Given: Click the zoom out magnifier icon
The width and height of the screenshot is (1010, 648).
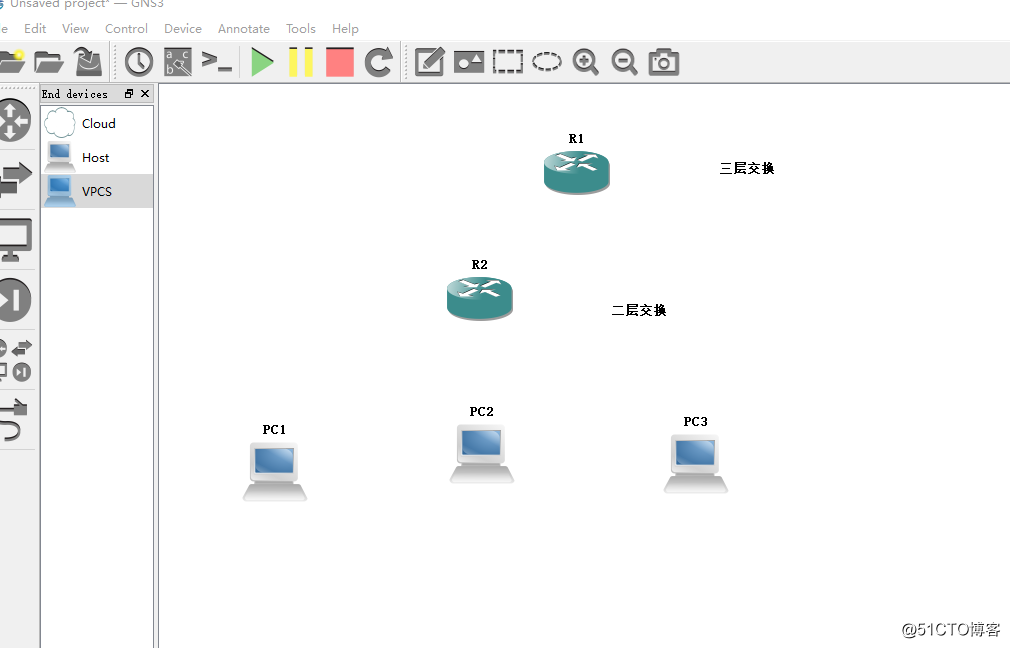Looking at the screenshot, I should (x=624, y=62).
